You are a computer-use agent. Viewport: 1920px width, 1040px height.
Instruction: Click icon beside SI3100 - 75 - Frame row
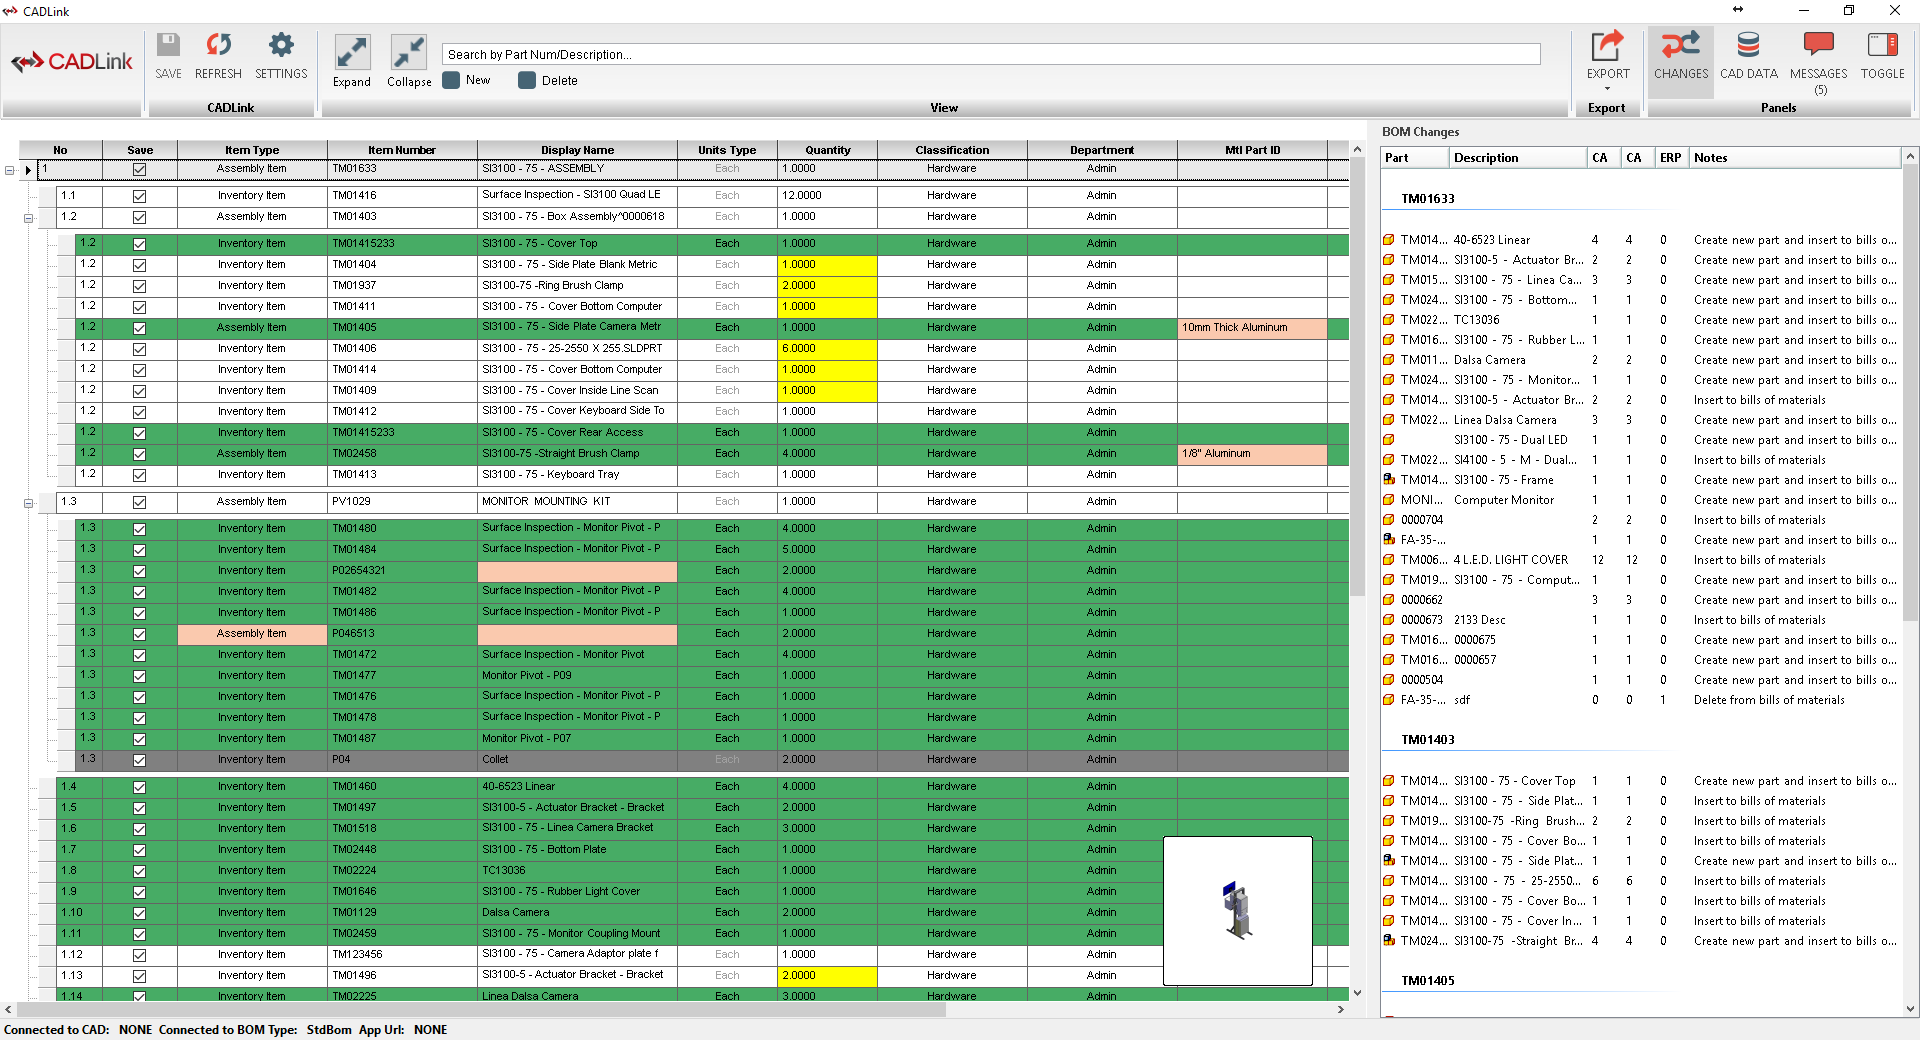(x=1389, y=480)
